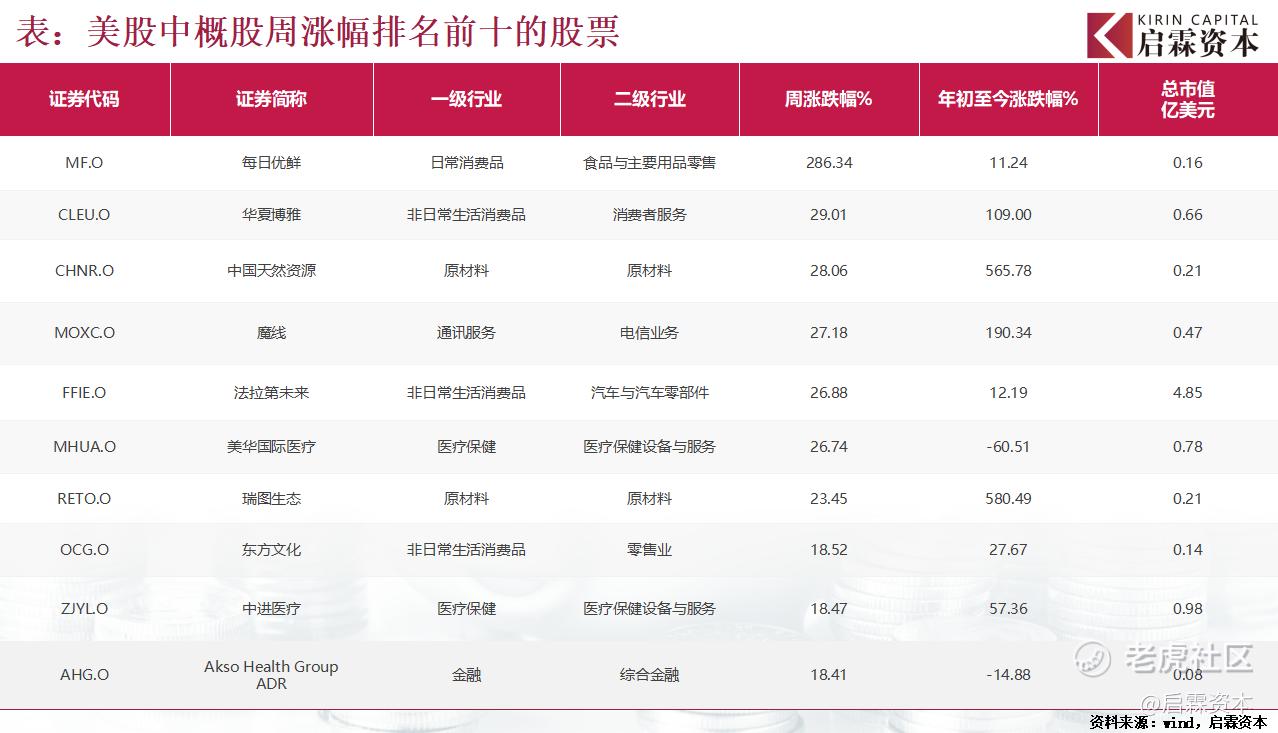Click the 一级行业 column header
Viewport: 1278px width, 733px height.
pyautogui.click(x=466, y=99)
